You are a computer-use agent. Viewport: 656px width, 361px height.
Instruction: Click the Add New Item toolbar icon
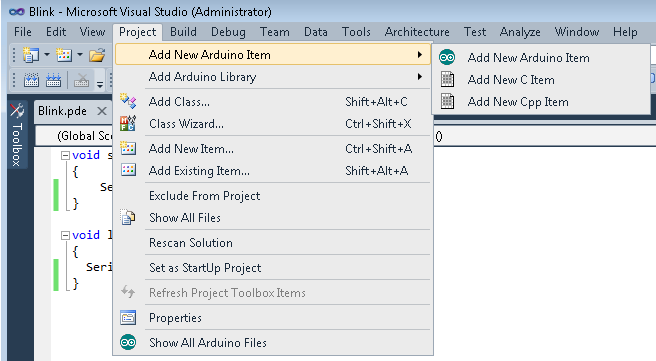[64, 55]
